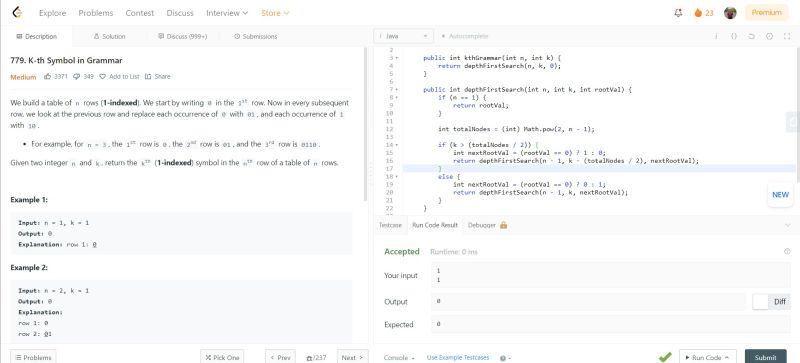The height and width of the screenshot is (363, 800).
Task: Click the help question mark near Console
Action: (x=503, y=358)
